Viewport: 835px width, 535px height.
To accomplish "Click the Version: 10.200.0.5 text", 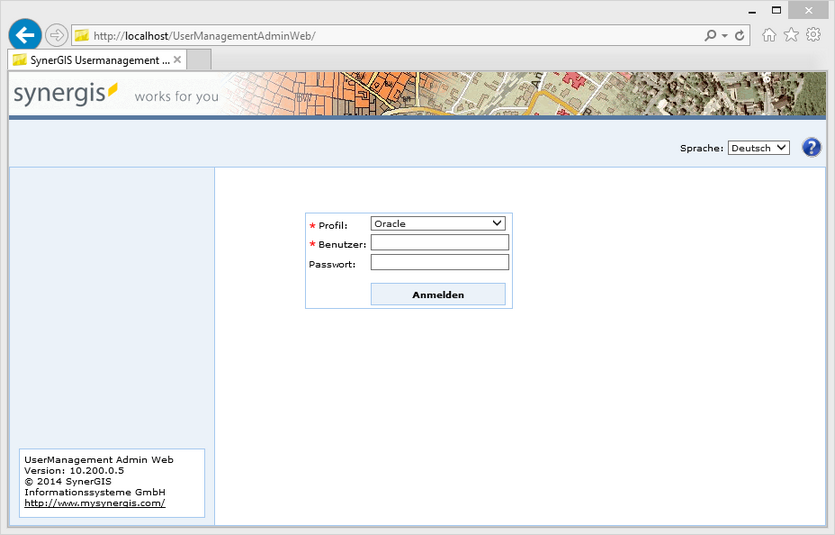I will (x=74, y=471).
